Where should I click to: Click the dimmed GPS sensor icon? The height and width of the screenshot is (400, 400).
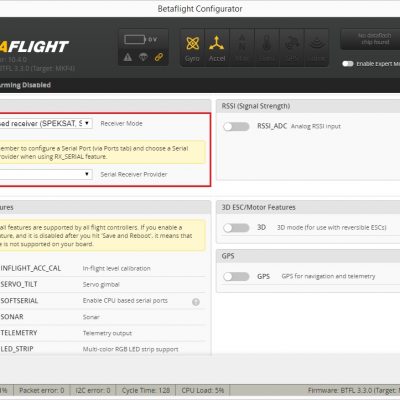tap(292, 48)
